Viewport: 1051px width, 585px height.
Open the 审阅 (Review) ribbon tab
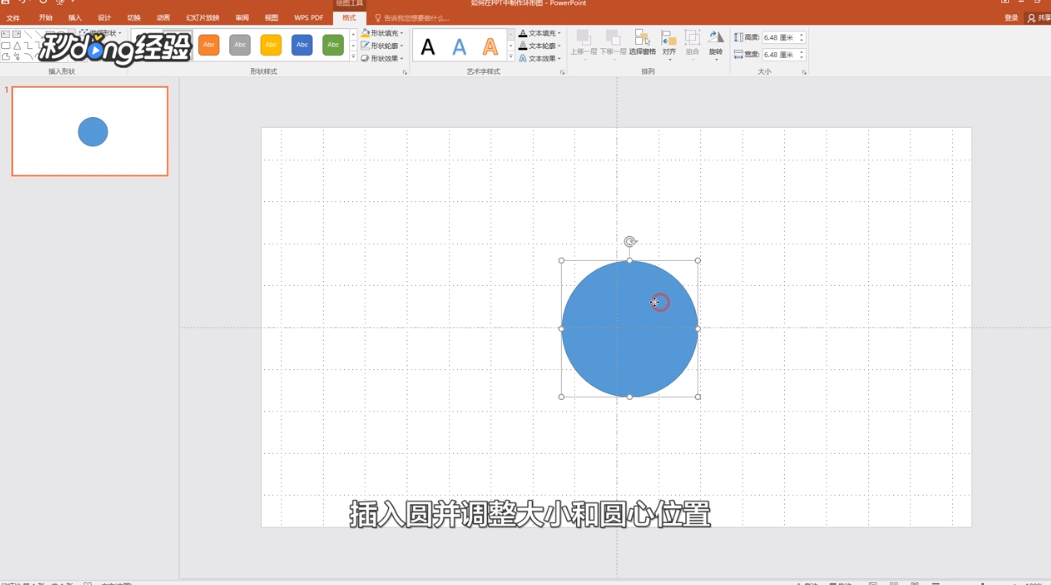click(x=242, y=18)
